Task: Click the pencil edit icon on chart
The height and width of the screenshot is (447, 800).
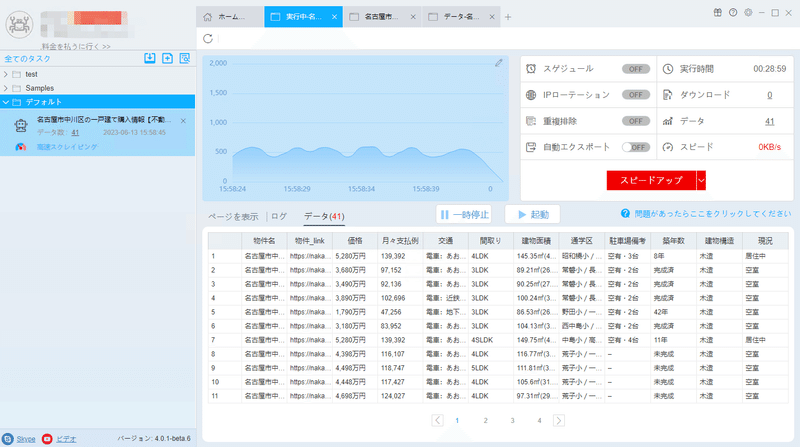Action: (498, 63)
